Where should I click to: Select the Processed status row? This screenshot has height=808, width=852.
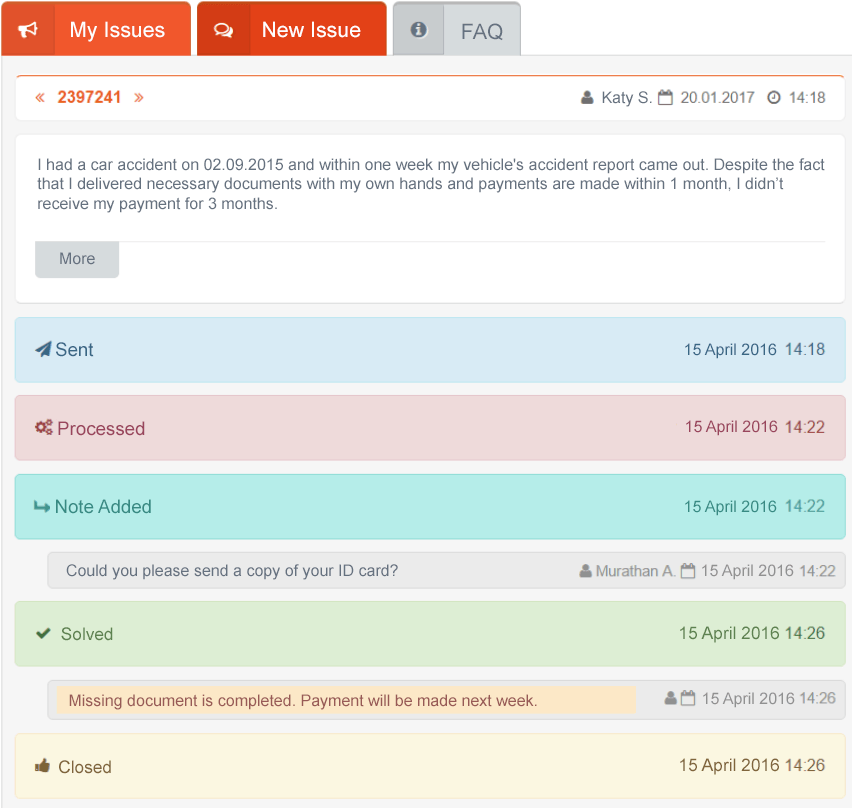point(430,428)
